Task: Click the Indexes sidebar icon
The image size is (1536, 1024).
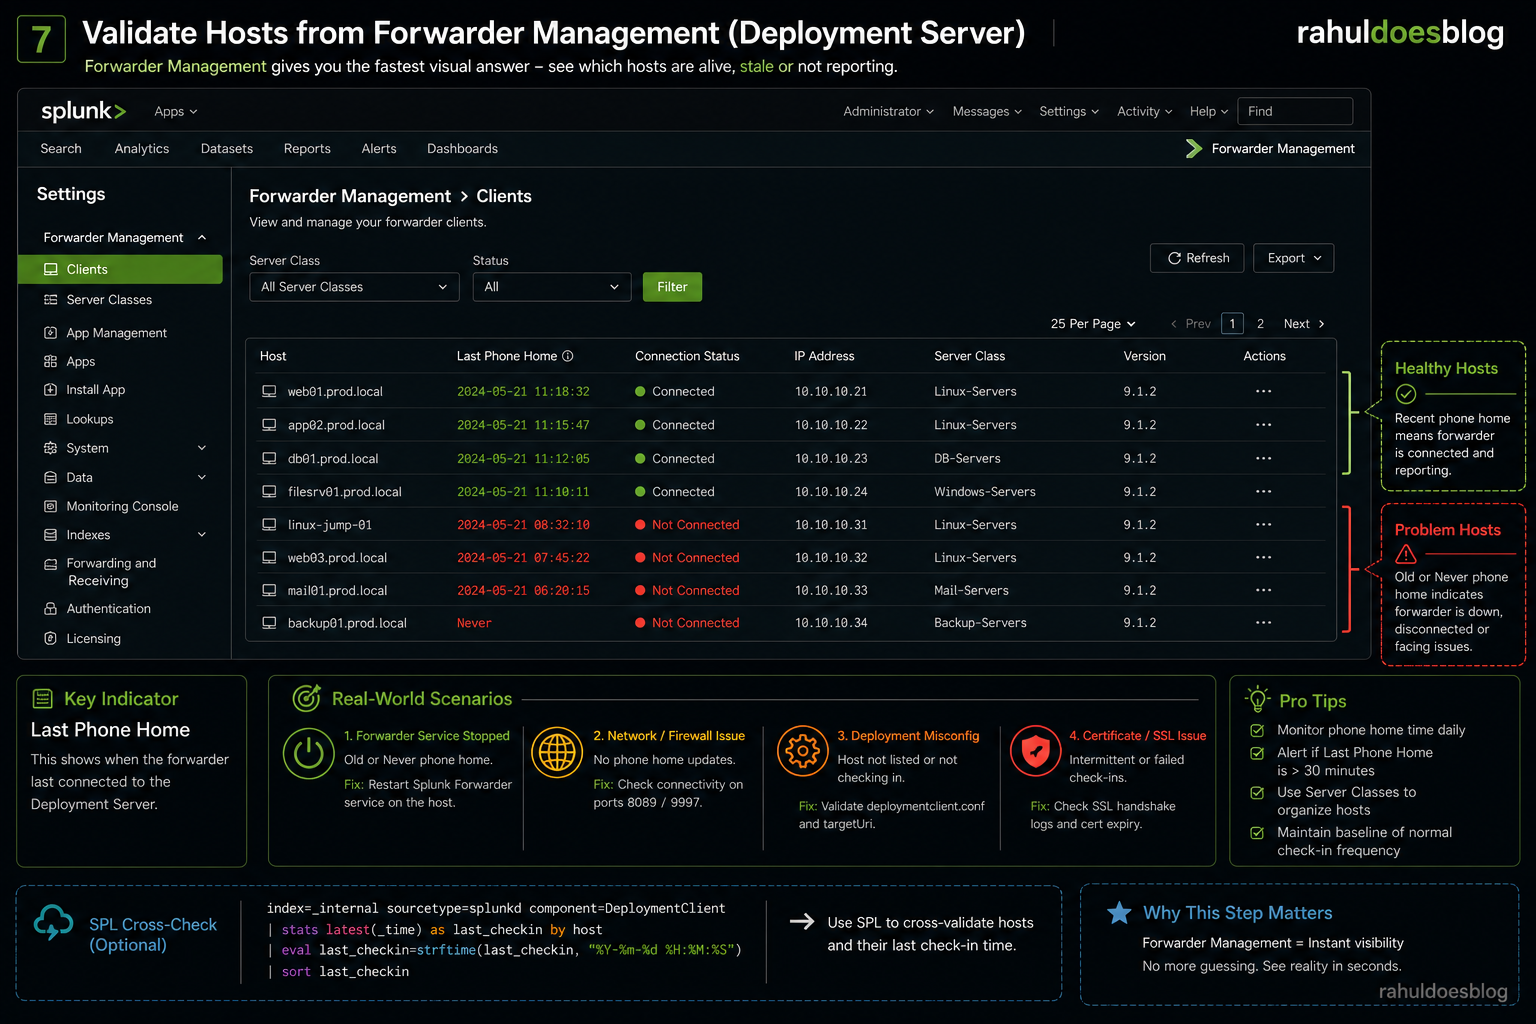Action: tap(51, 535)
